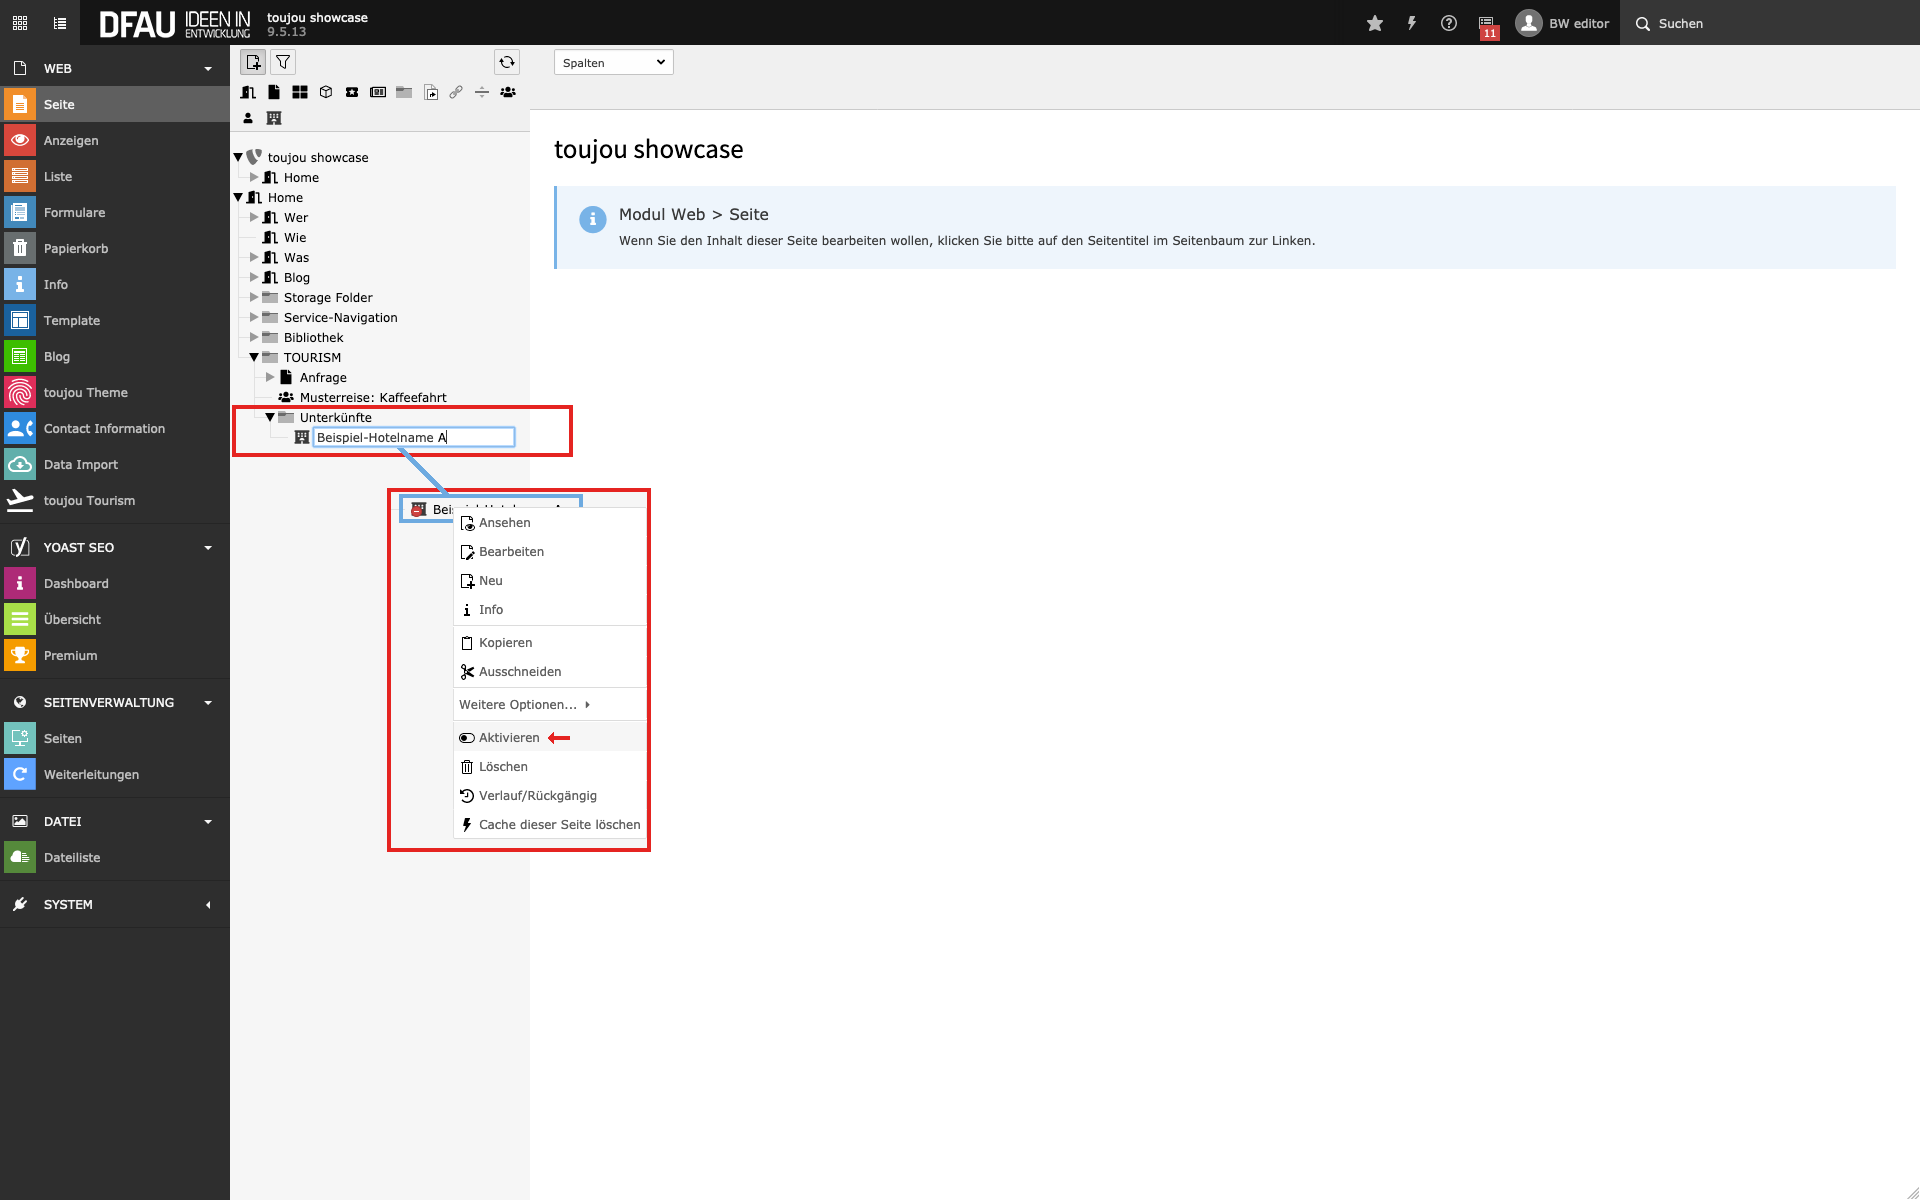The image size is (1920, 1200).
Task: Open bookmarks star in top bar
Action: pyautogui.click(x=1375, y=23)
